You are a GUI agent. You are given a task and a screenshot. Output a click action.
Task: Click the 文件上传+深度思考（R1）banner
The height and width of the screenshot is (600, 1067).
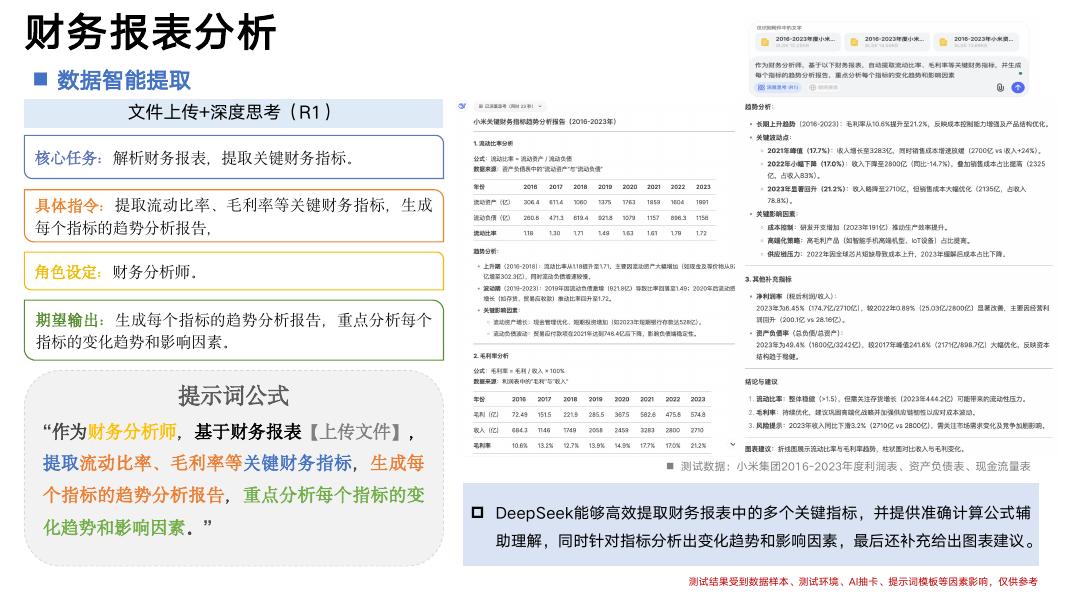pyautogui.click(x=233, y=113)
